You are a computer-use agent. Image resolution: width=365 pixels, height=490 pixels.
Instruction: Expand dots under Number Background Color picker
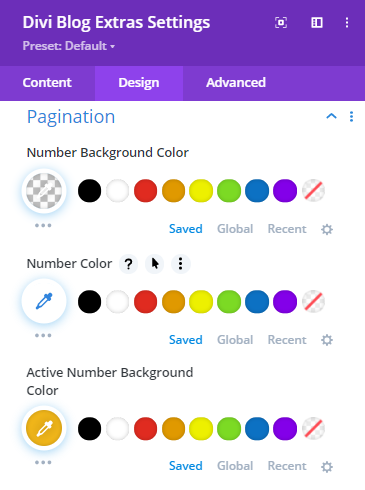point(43,225)
